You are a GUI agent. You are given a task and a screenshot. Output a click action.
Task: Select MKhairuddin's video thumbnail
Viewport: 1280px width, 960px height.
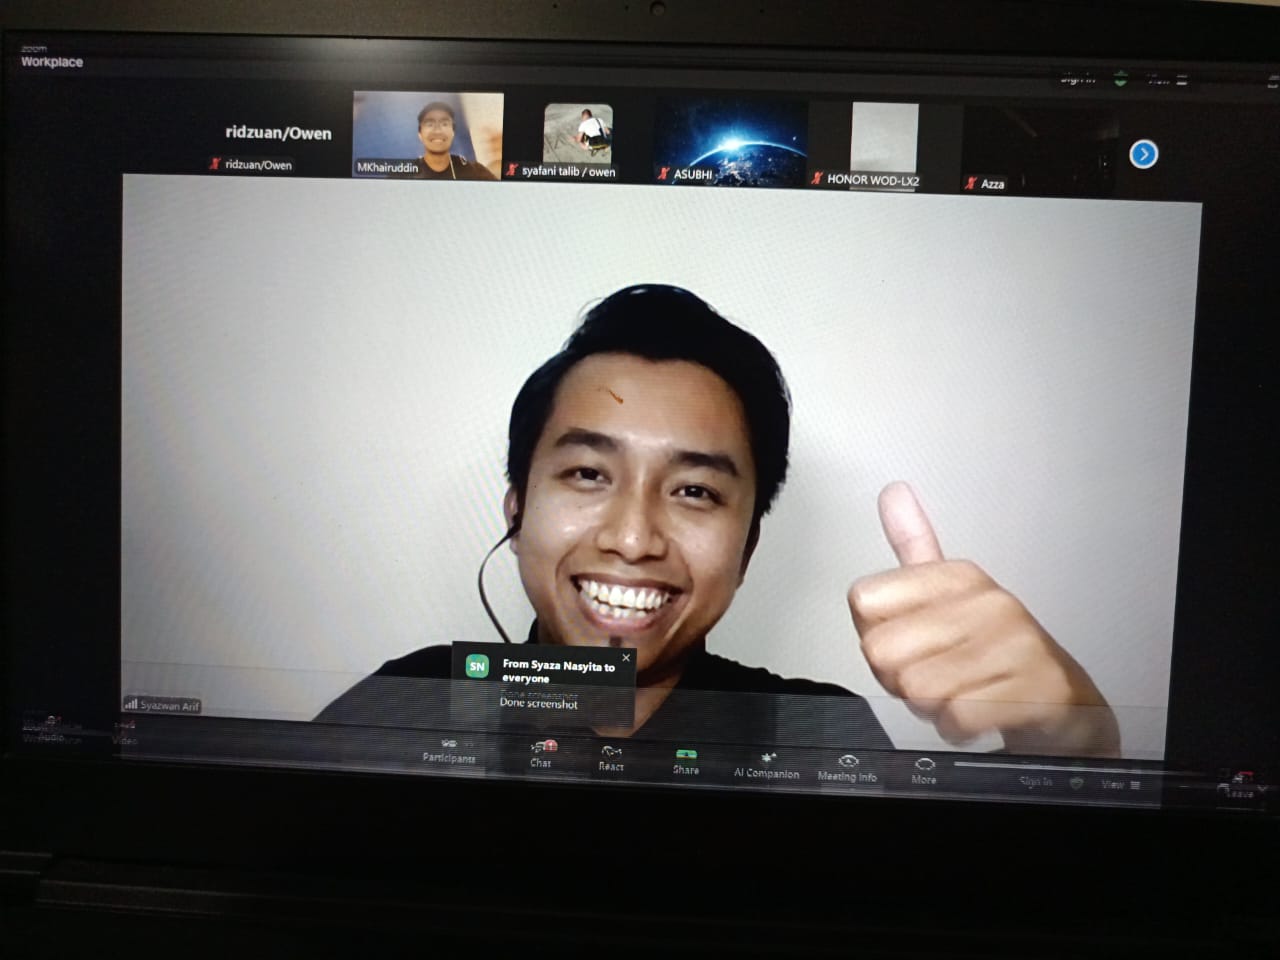428,135
